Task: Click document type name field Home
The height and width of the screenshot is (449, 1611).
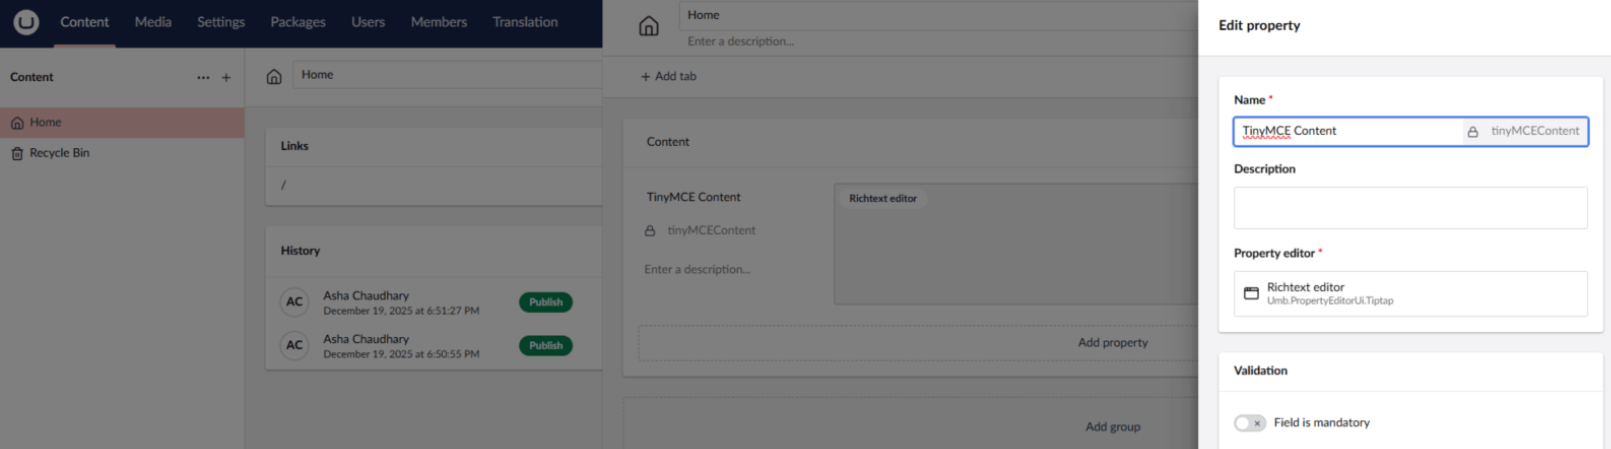Action: (938, 15)
